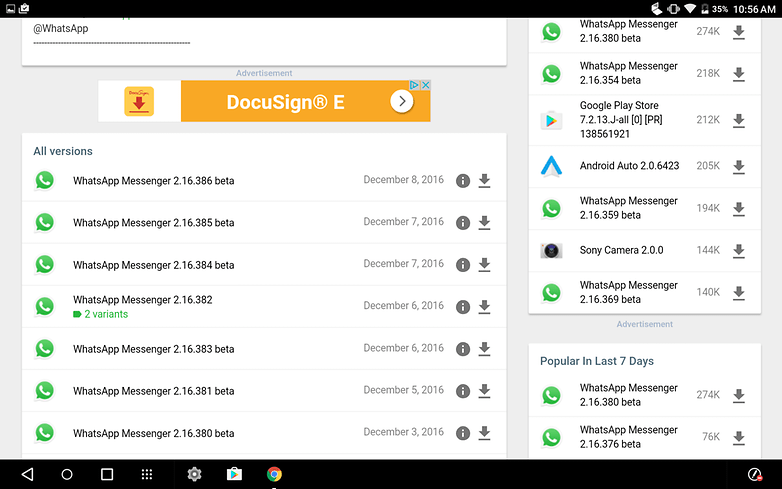Image resolution: width=782 pixels, height=489 pixels.
Task: Click the December 5, 2016 date
Action: tap(403, 390)
